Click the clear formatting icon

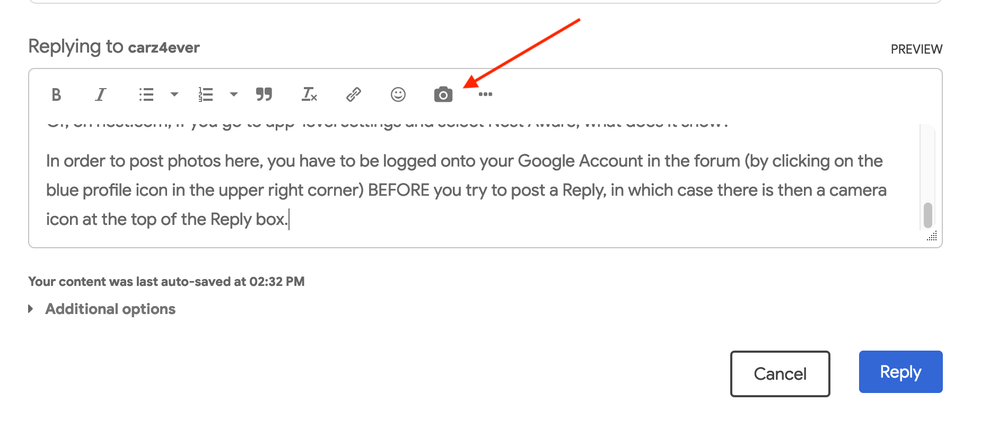(309, 95)
